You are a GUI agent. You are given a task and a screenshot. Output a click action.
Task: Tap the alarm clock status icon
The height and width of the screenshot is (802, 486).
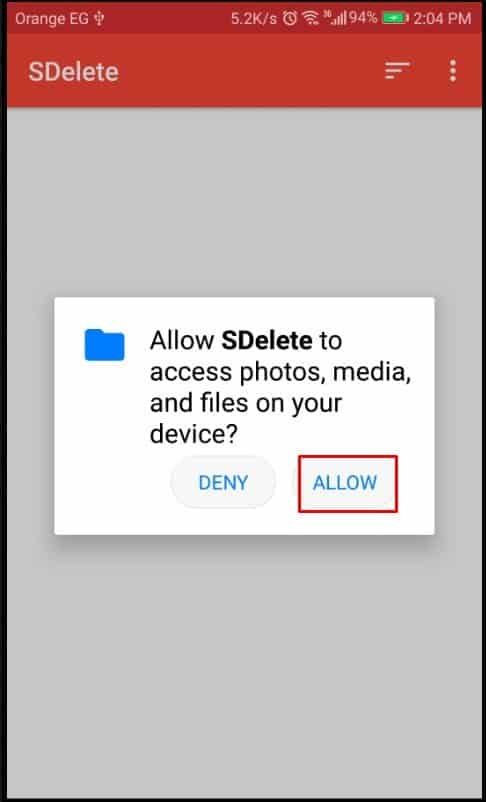(x=290, y=19)
